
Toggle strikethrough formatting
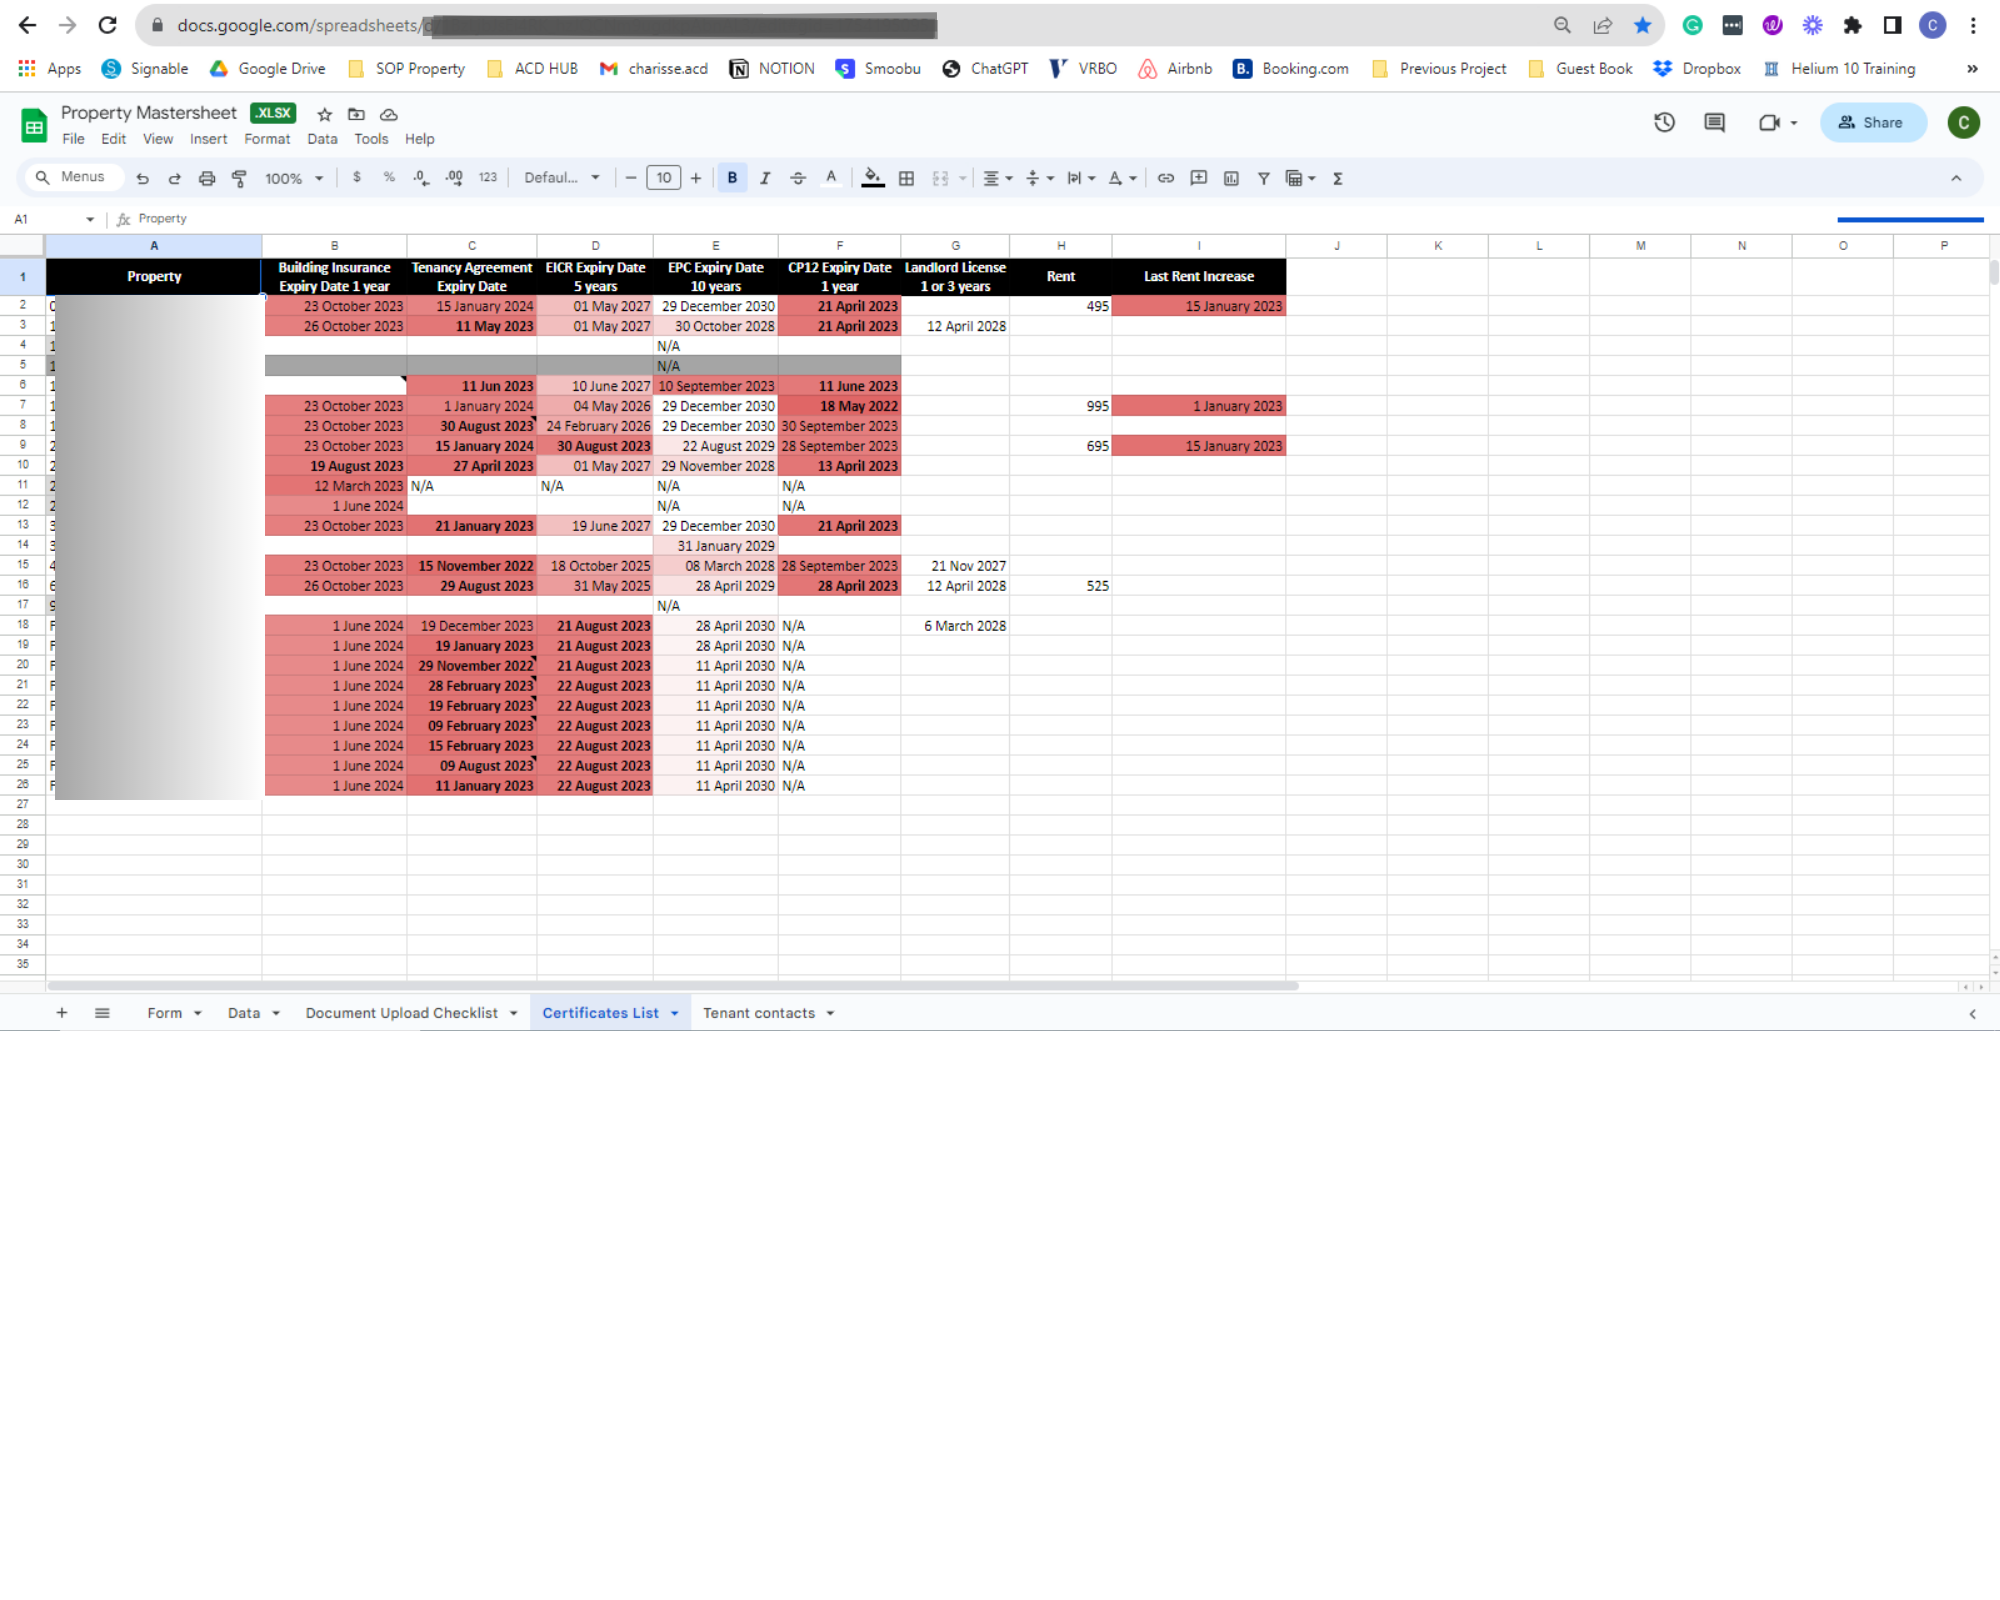pyautogui.click(x=798, y=178)
